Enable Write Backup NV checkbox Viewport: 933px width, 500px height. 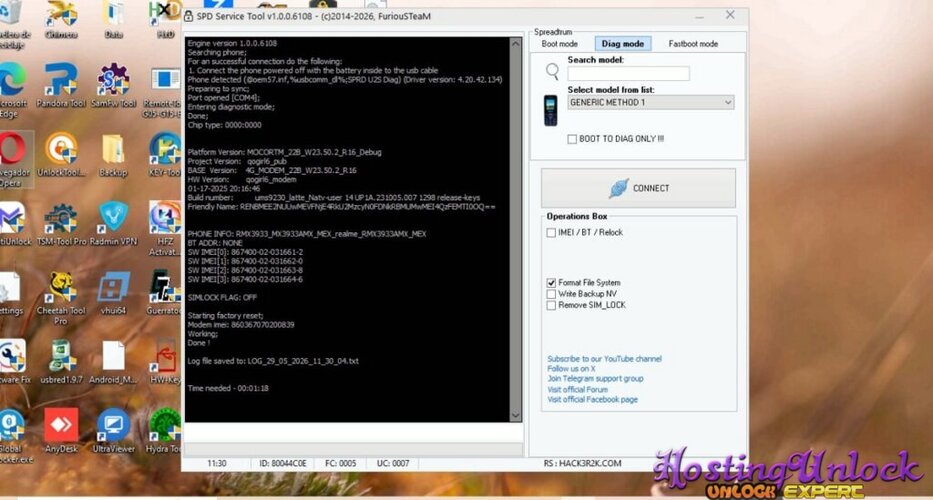point(551,294)
